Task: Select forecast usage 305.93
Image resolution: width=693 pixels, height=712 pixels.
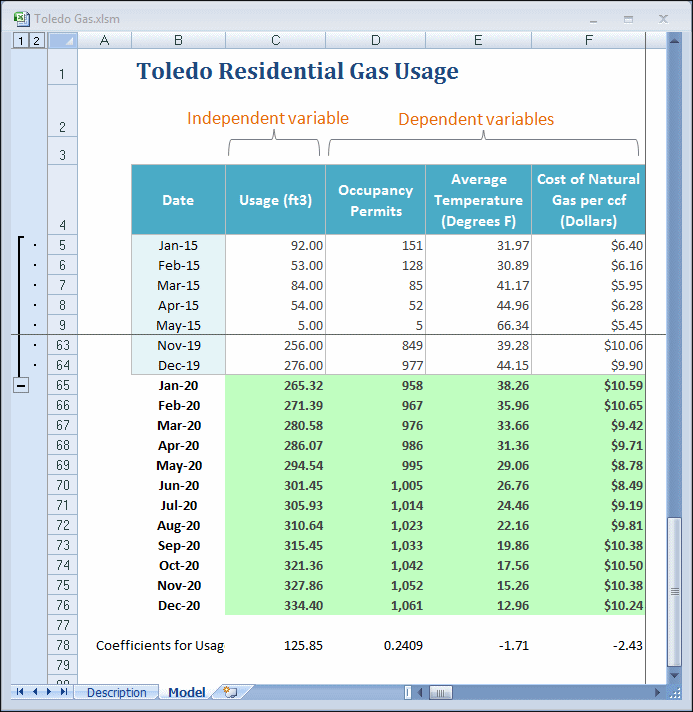Action: pos(276,505)
